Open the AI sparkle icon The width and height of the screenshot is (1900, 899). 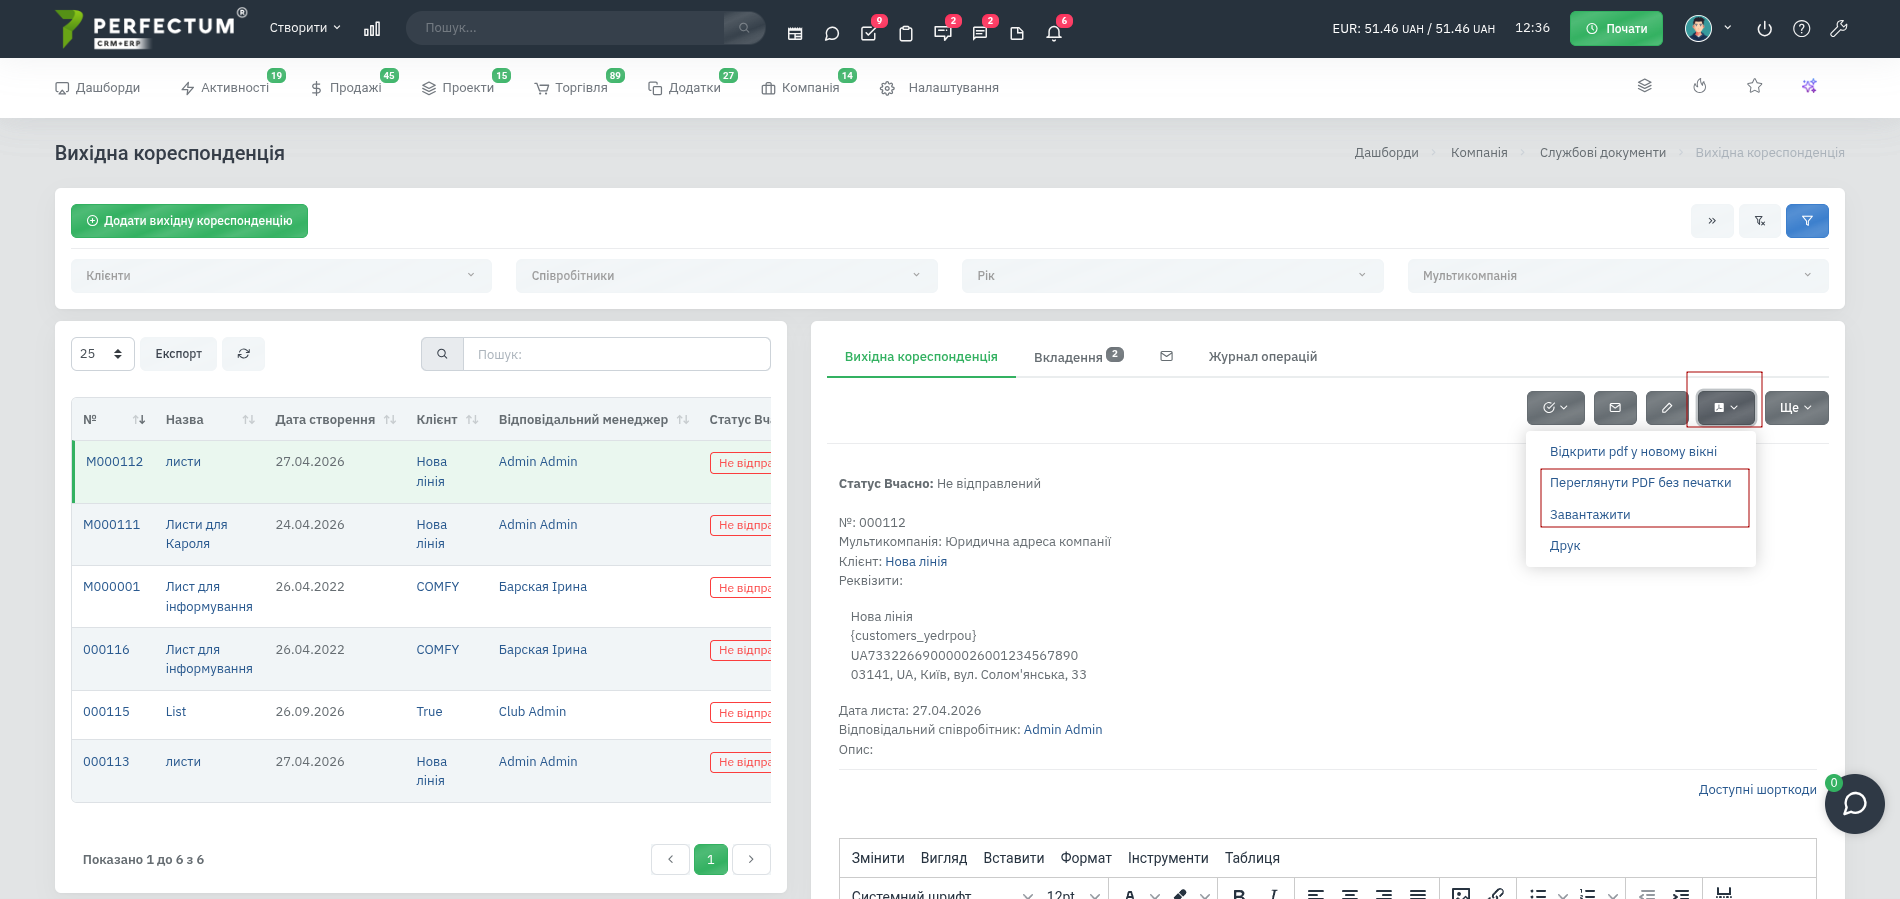1809,86
